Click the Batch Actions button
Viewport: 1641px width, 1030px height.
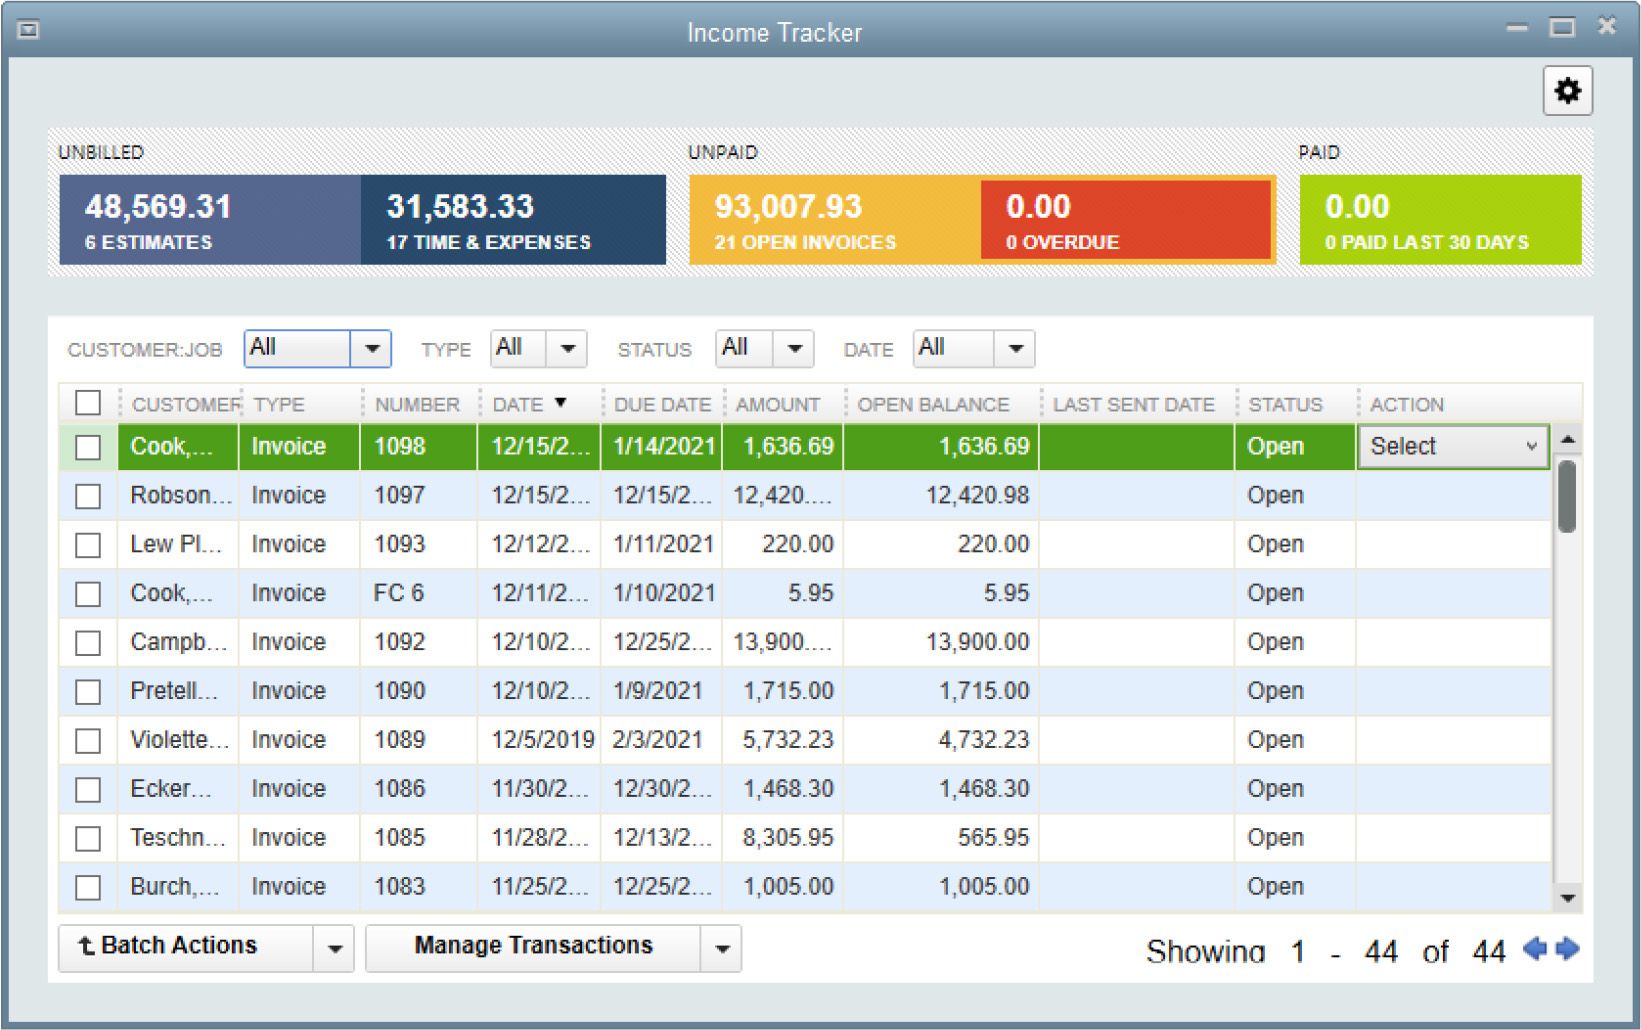click(x=185, y=947)
